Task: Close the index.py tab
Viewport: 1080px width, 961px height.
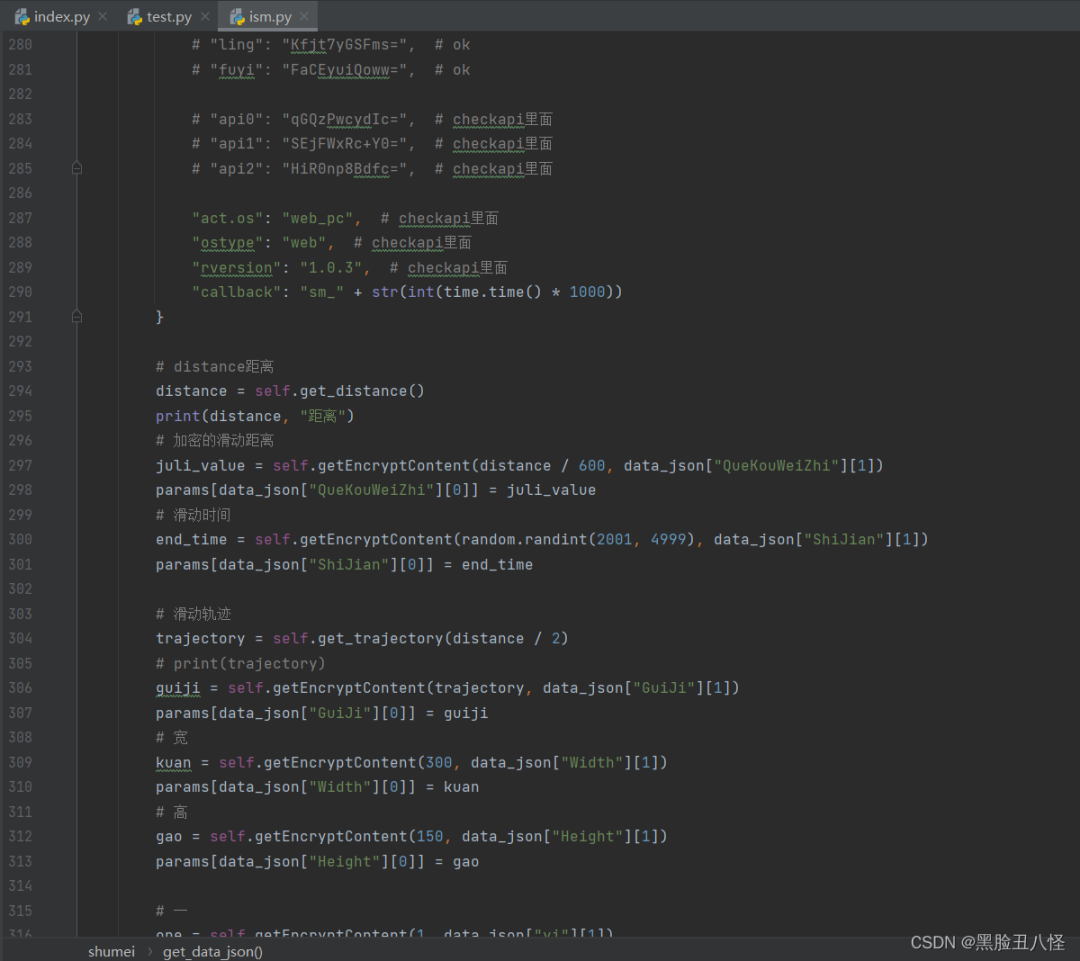Action: (103, 17)
